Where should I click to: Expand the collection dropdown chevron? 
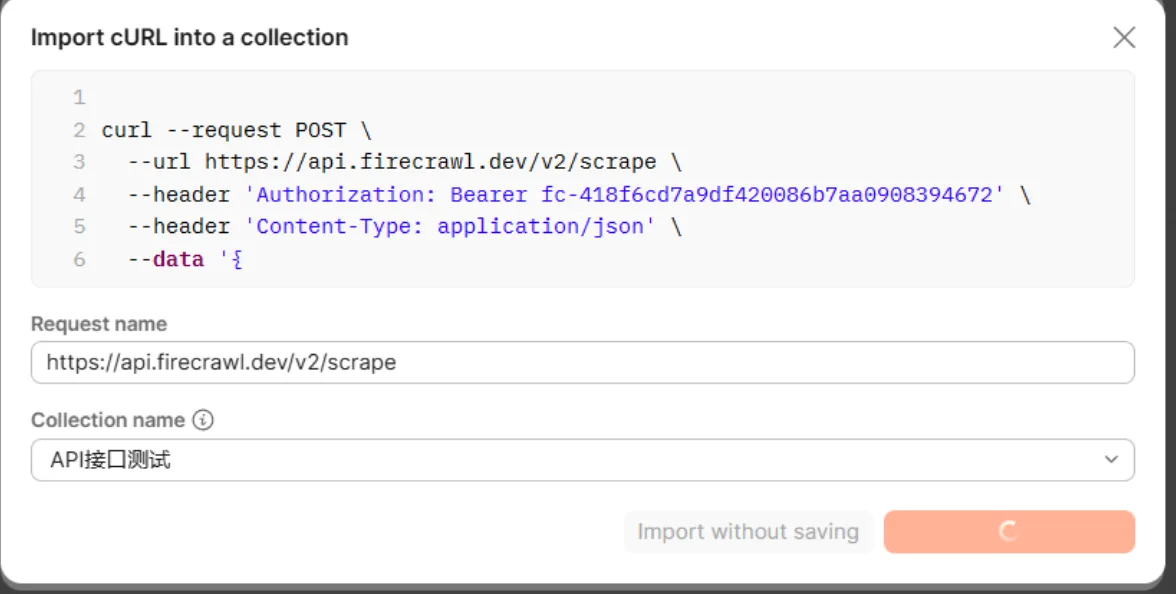pyautogui.click(x=1111, y=460)
